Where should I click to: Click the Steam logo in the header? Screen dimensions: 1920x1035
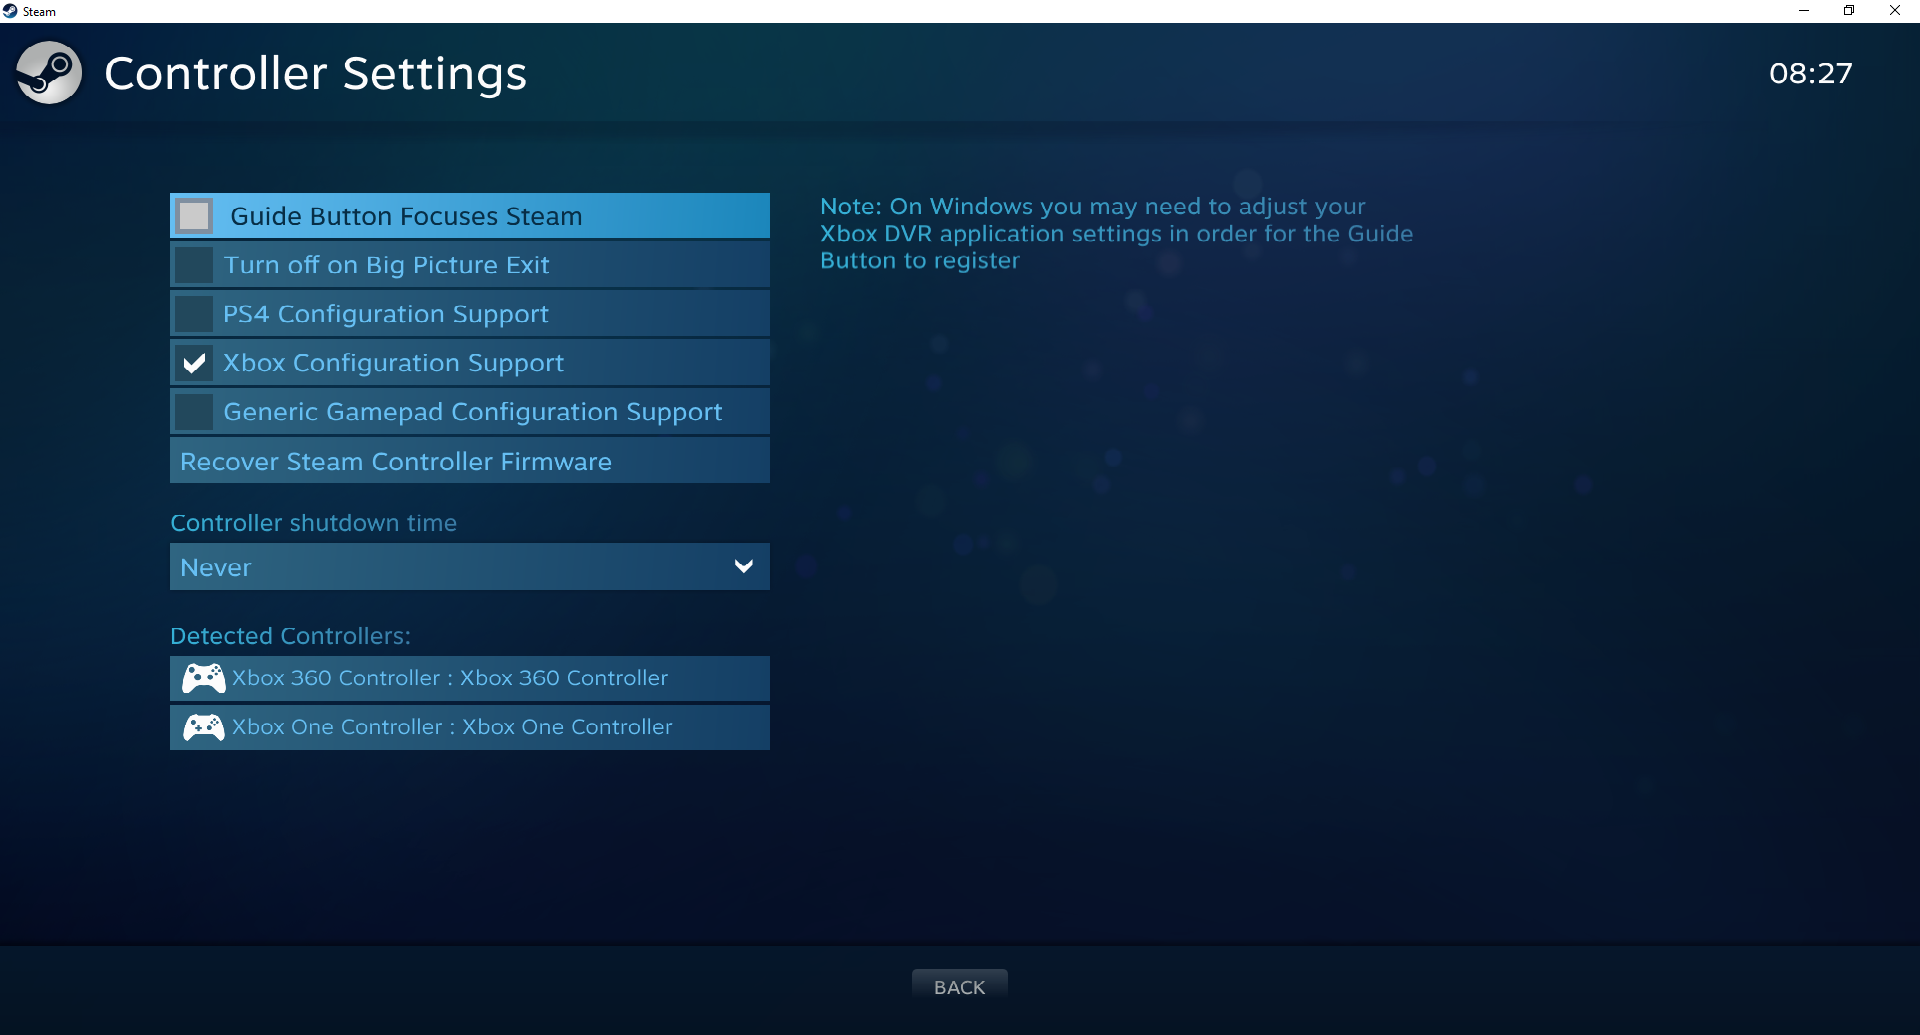(48, 72)
